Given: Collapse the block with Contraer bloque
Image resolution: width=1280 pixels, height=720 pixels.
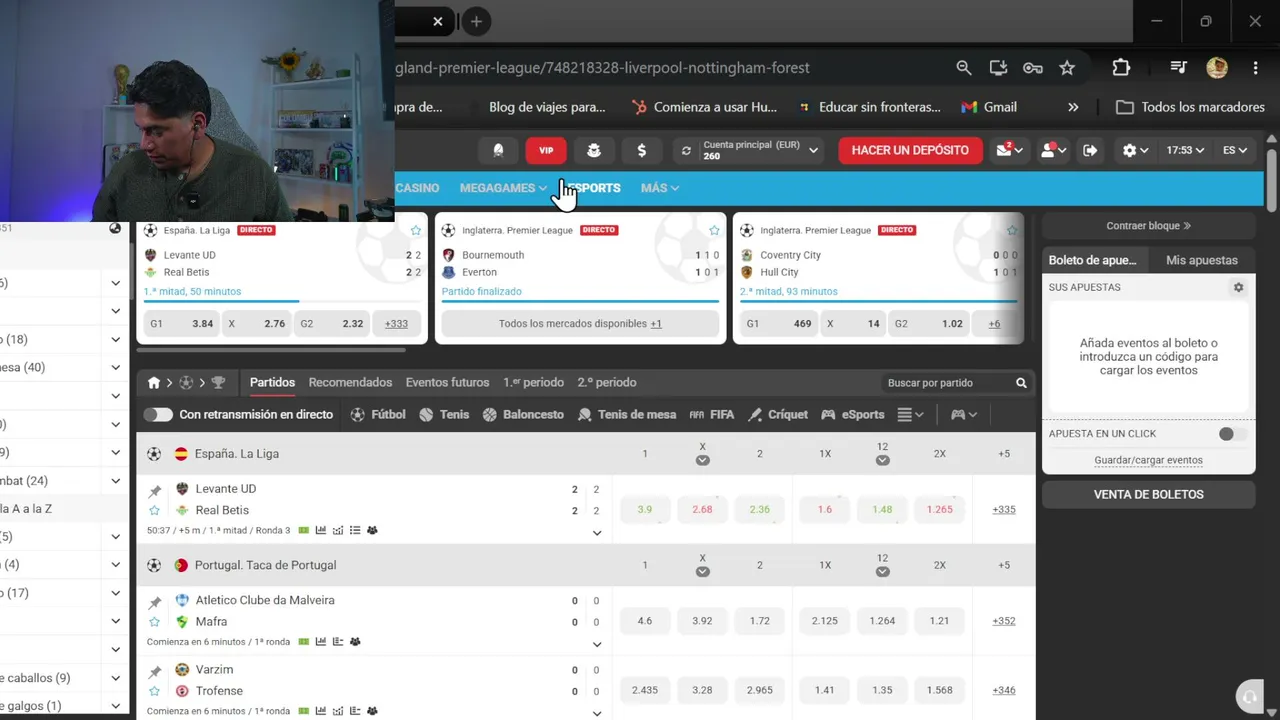Looking at the screenshot, I should click(x=1148, y=226).
